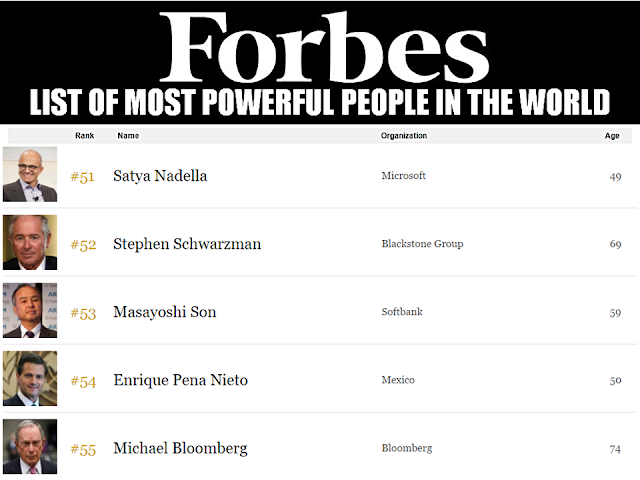Sort by Organization column header
Screen dimensions: 640x480
(x=404, y=136)
